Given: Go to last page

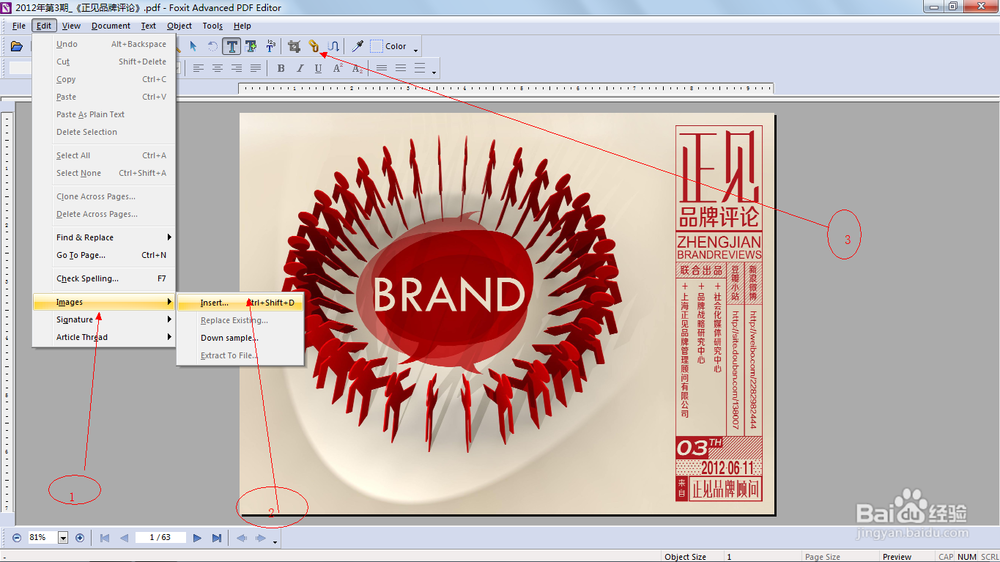Looking at the screenshot, I should point(216,538).
